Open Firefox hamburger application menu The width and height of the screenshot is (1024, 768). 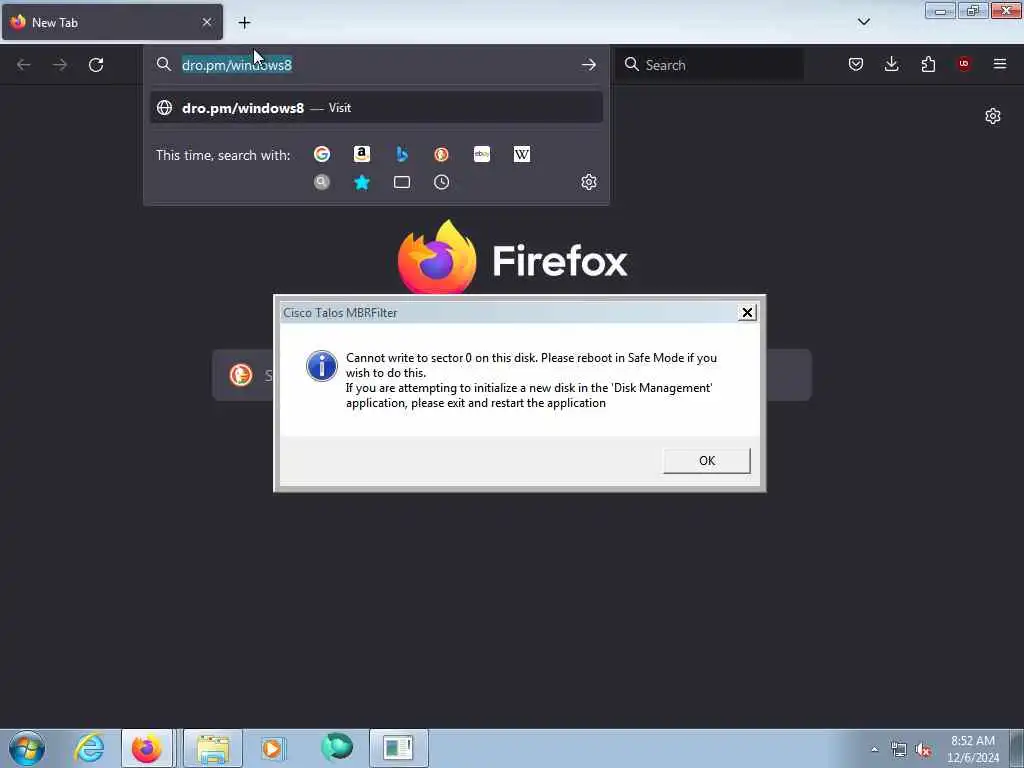(1000, 64)
